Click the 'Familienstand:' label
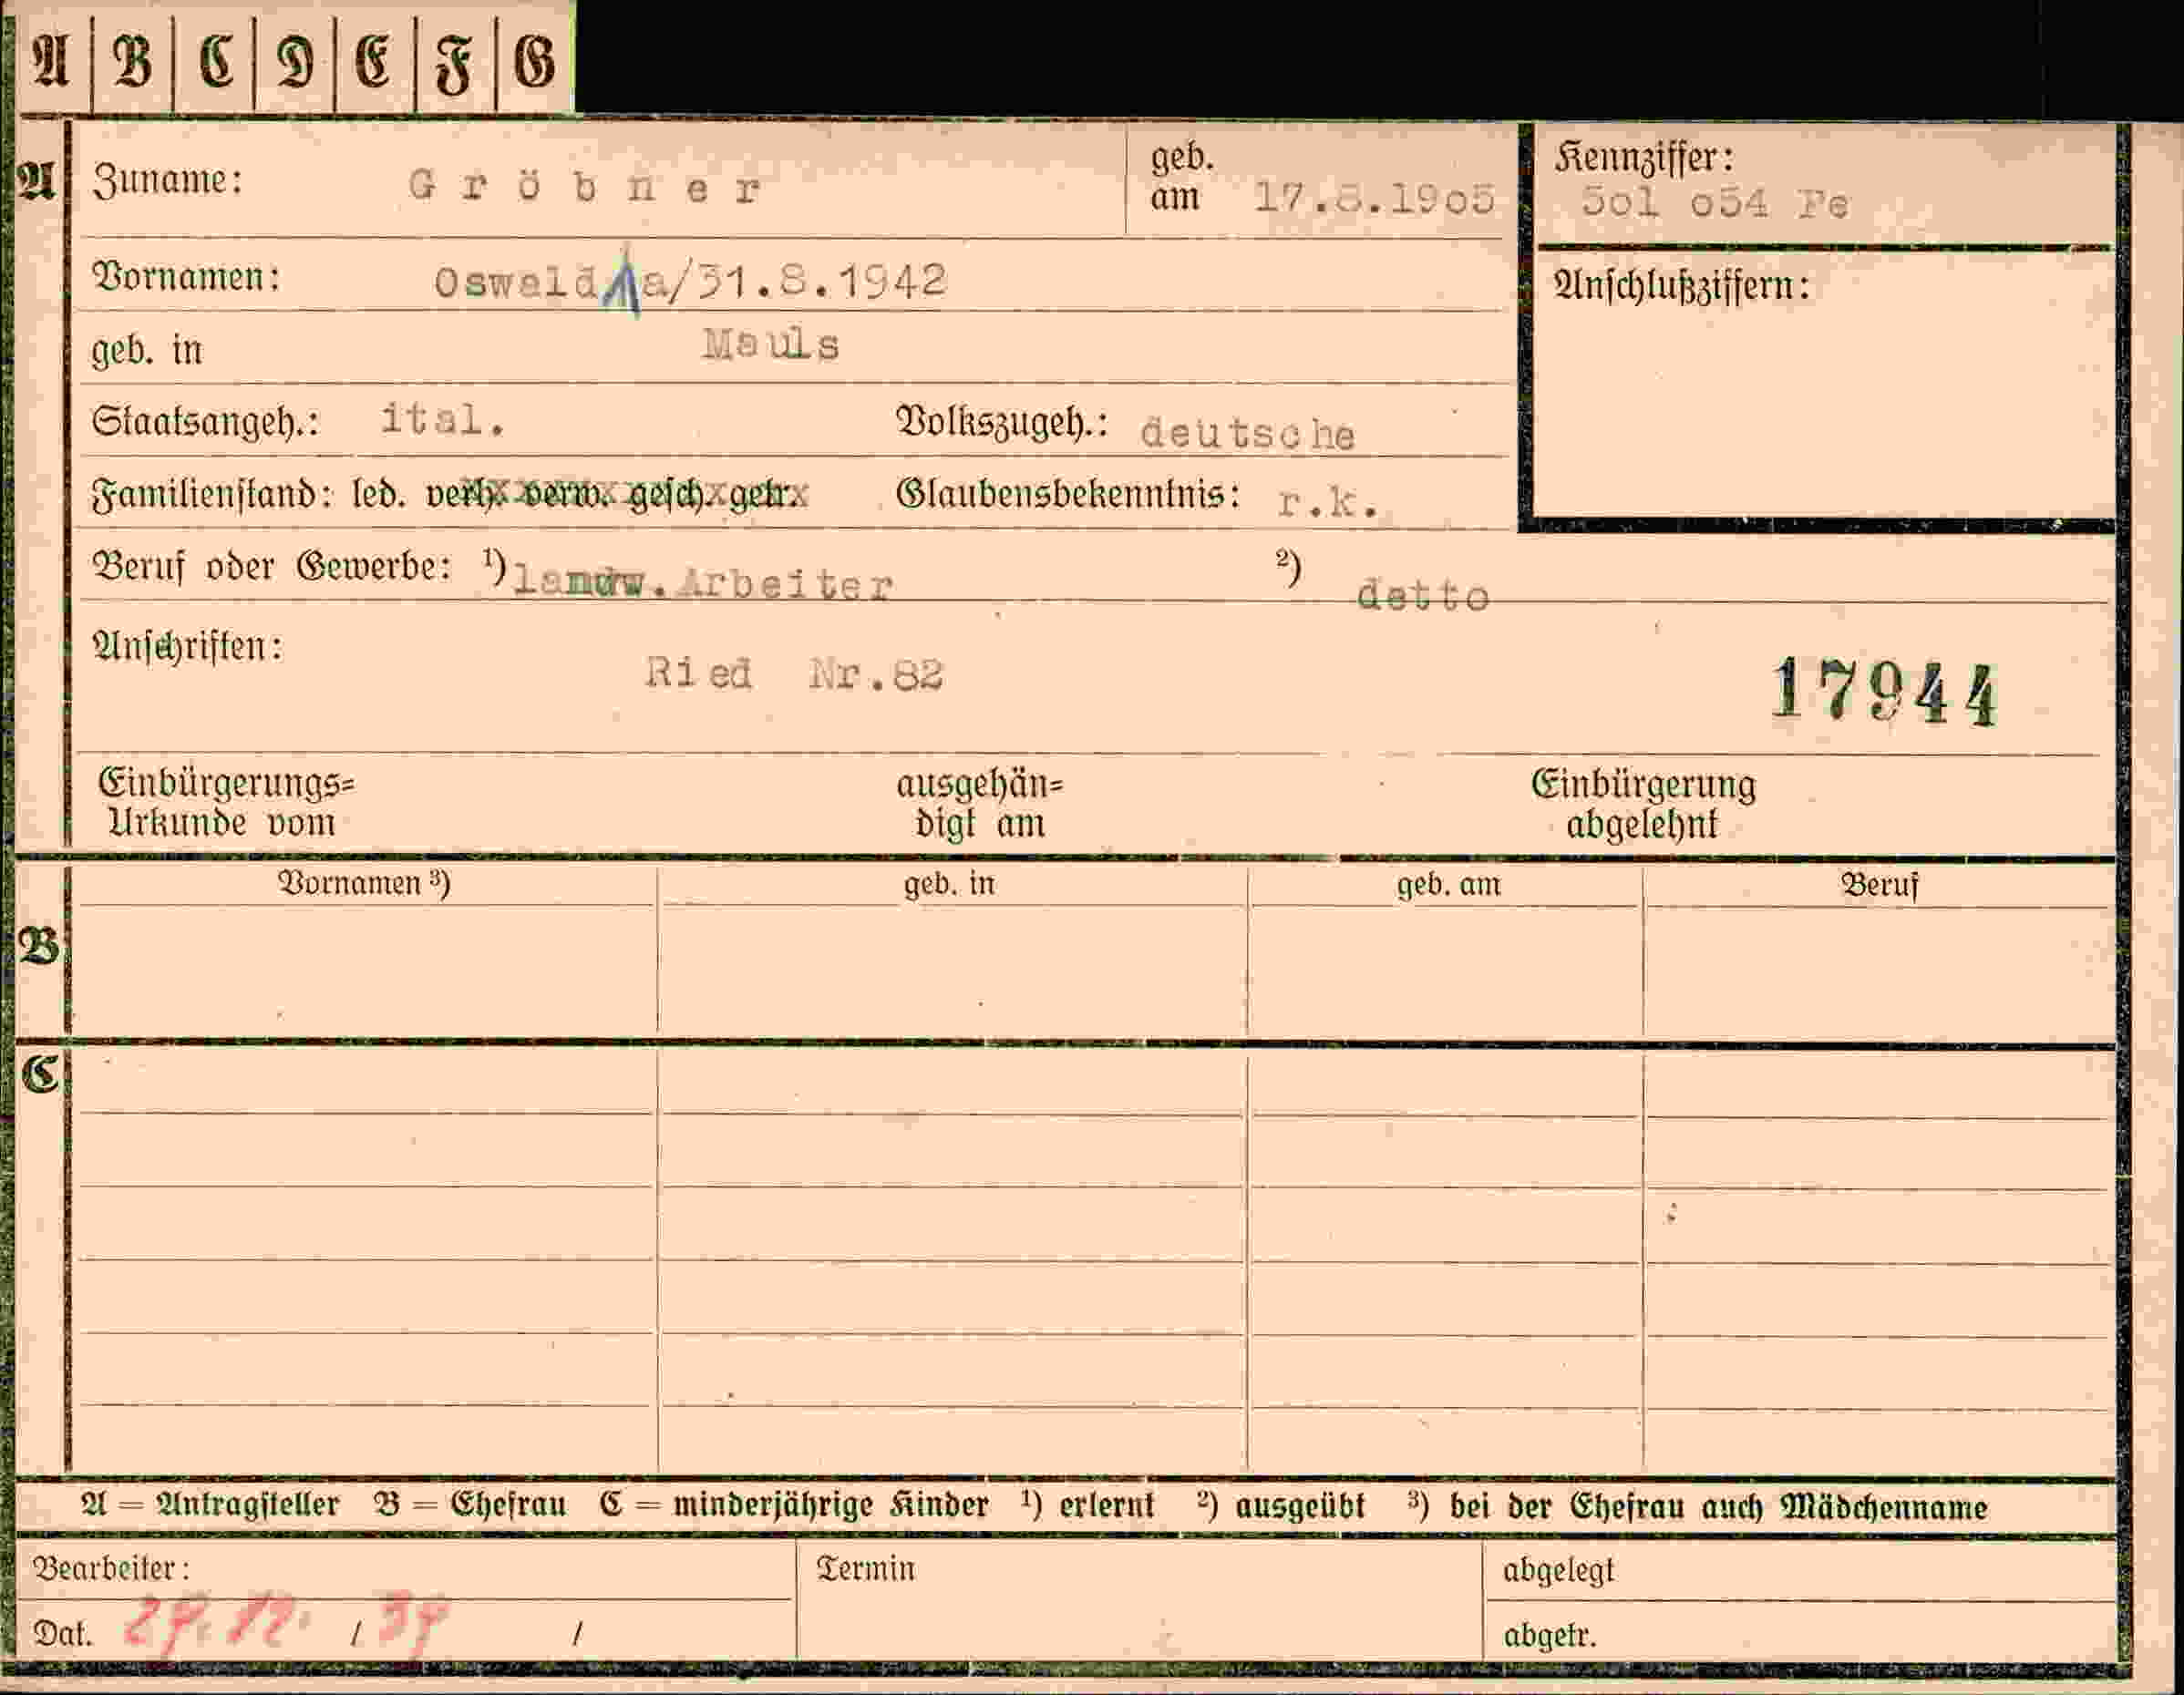Image resolution: width=2184 pixels, height=1695 pixels. tap(212, 495)
